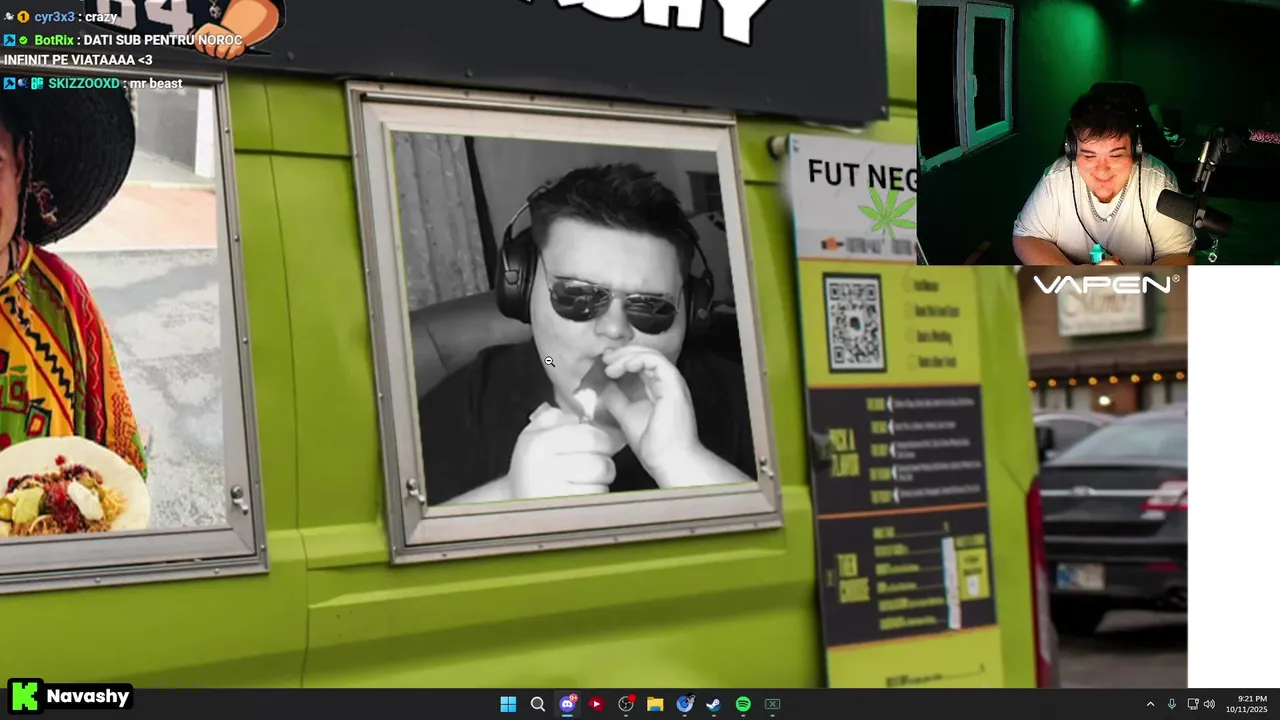Open the Windows Start menu

(508, 704)
